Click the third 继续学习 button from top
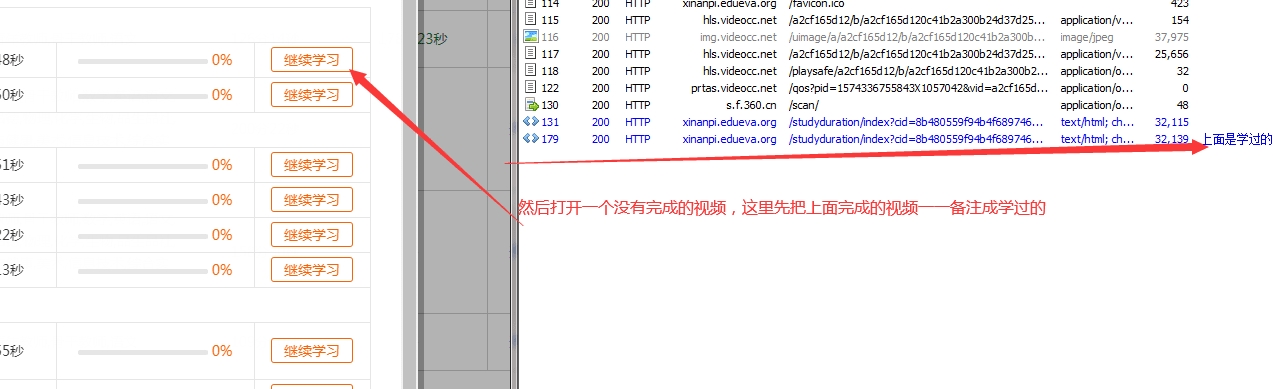 click(x=312, y=165)
